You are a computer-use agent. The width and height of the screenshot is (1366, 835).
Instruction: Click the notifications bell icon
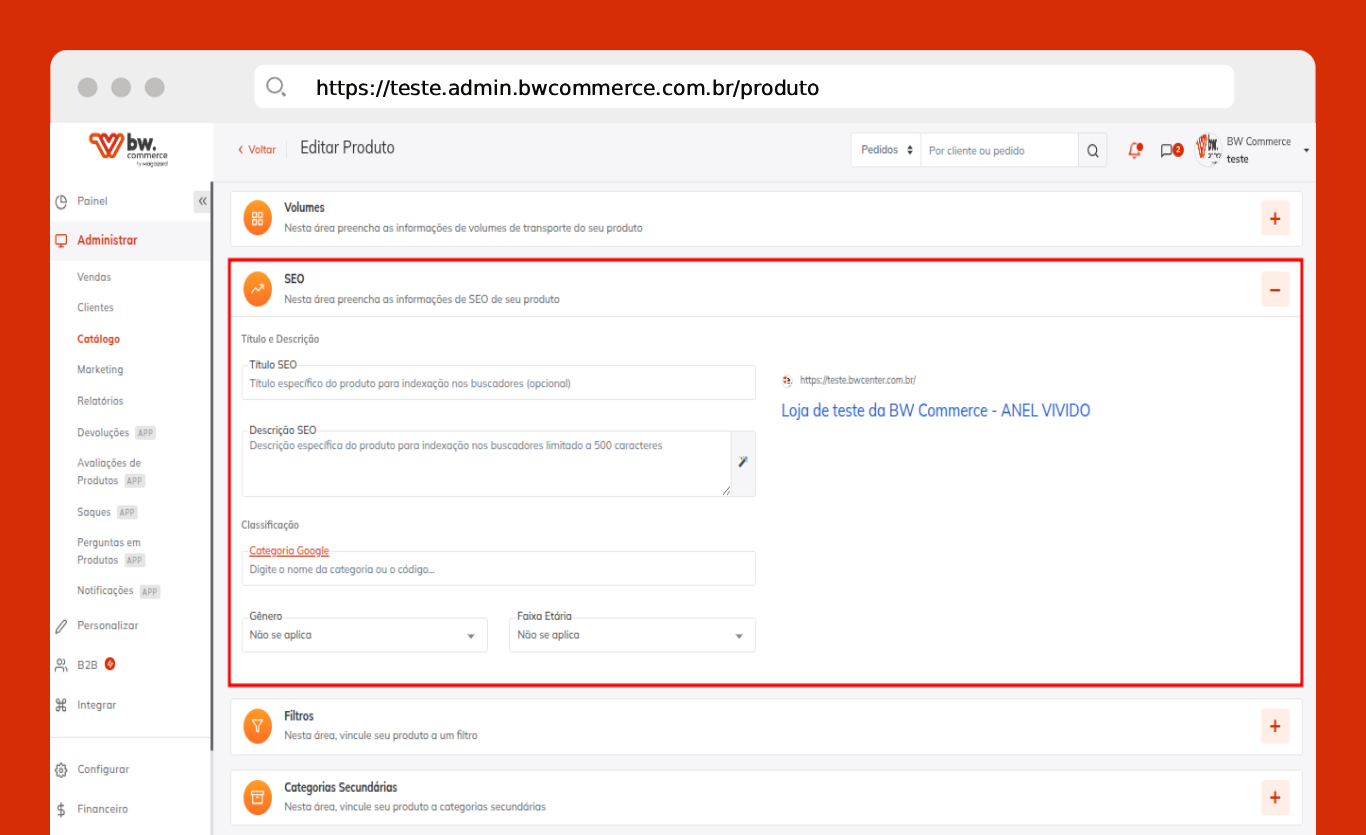point(1134,151)
